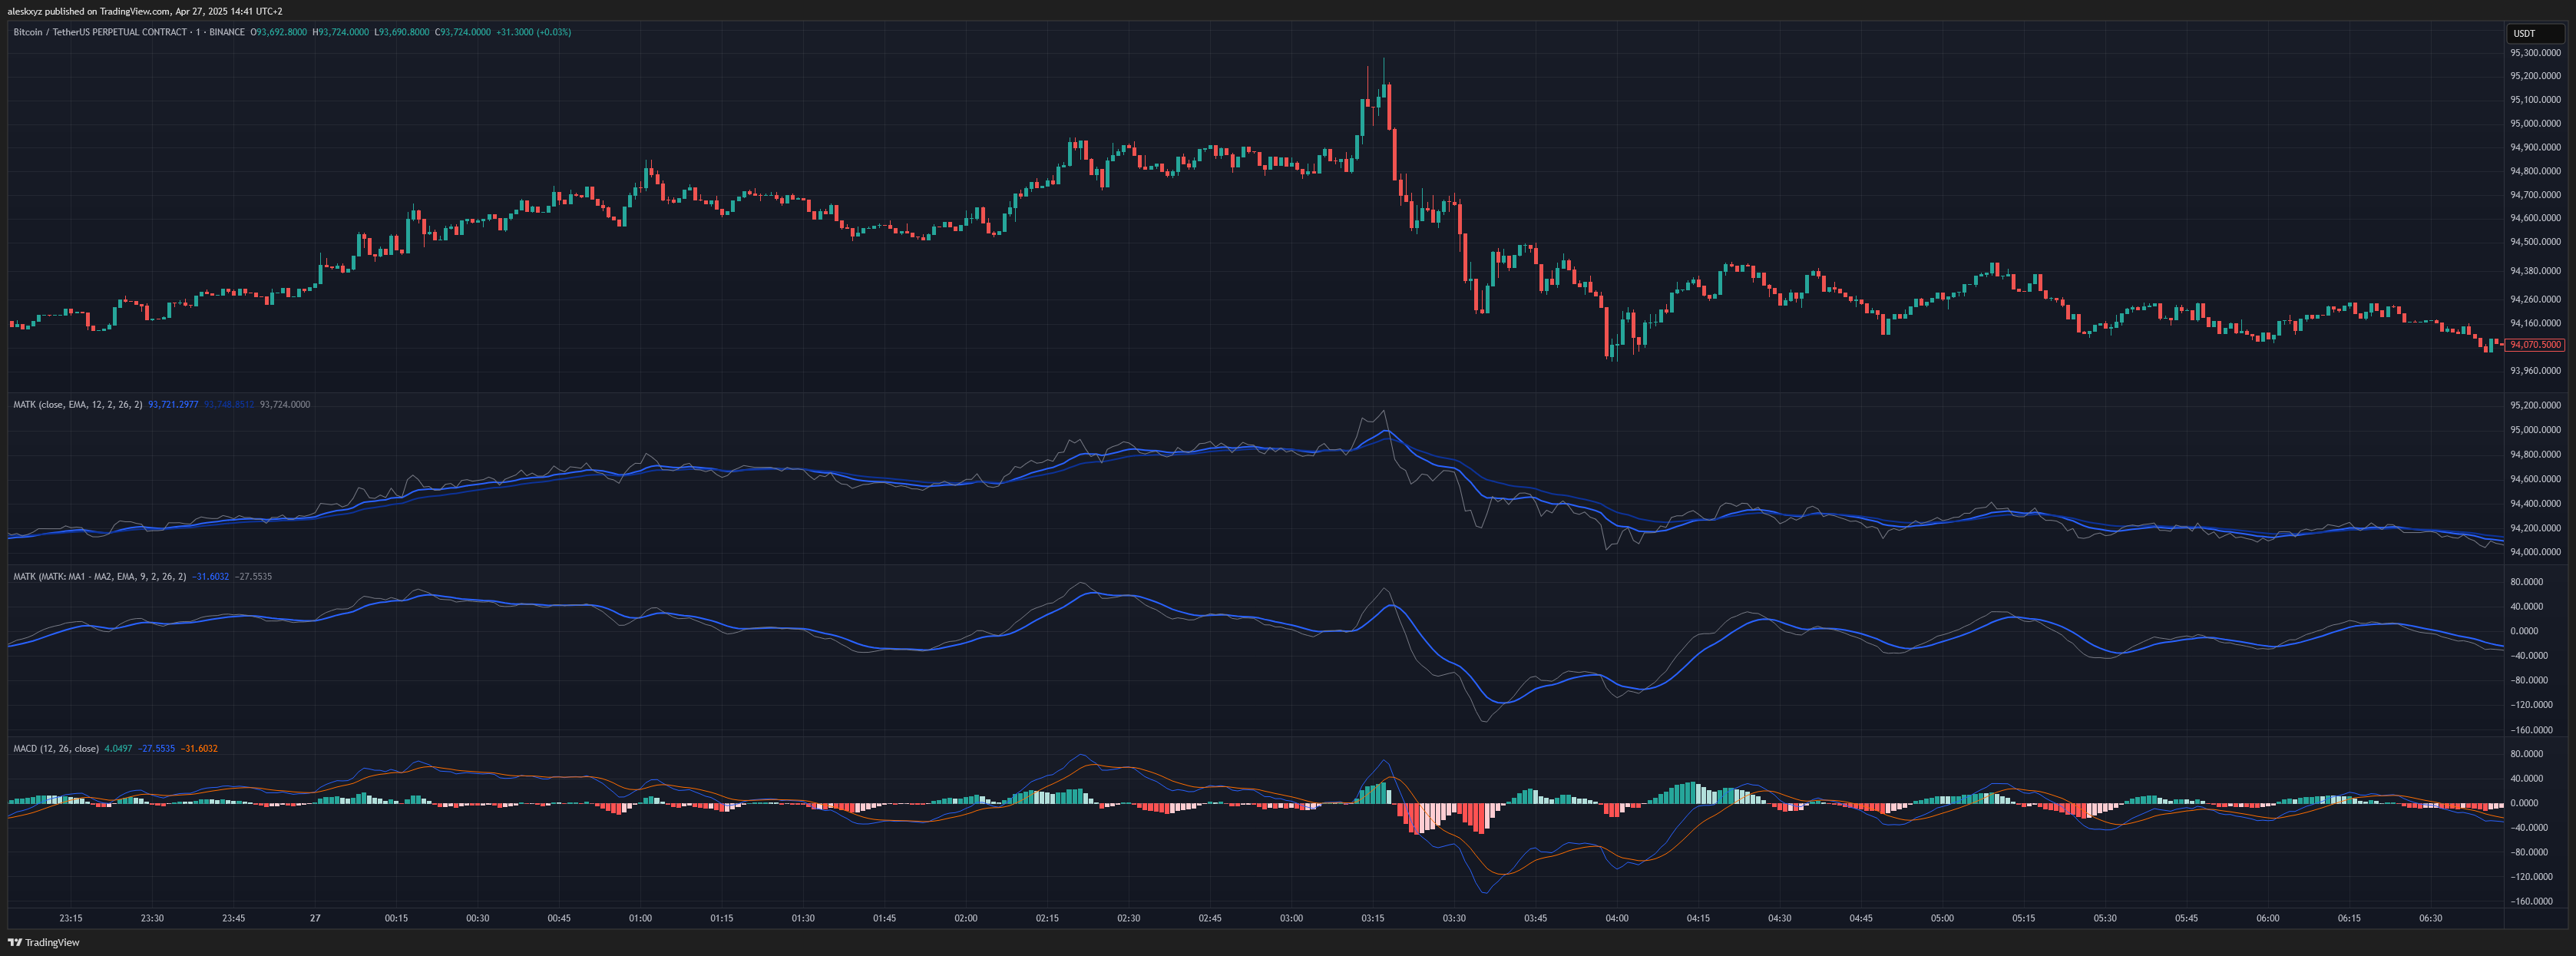Viewport: 2576px width, 956px height.
Task: Click the grey -27.5535 value in second MATK legend
Action: click(x=253, y=576)
